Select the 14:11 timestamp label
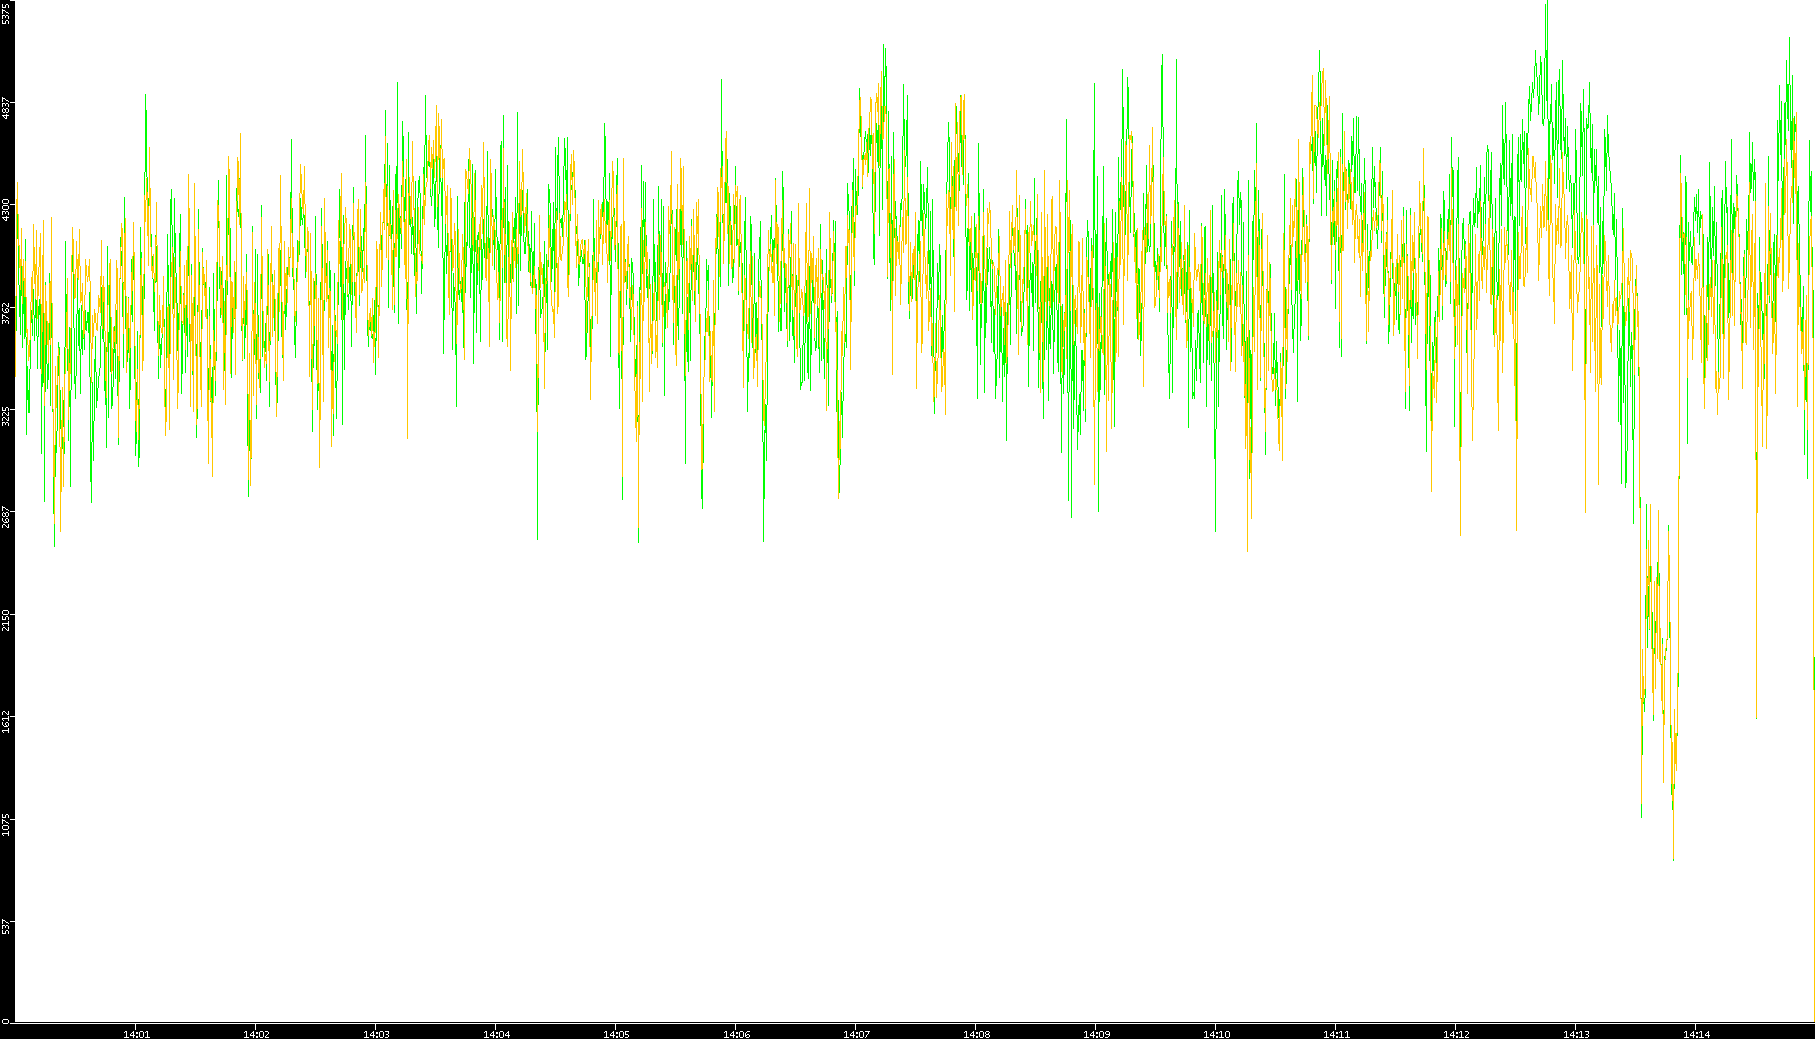 (1336, 1033)
